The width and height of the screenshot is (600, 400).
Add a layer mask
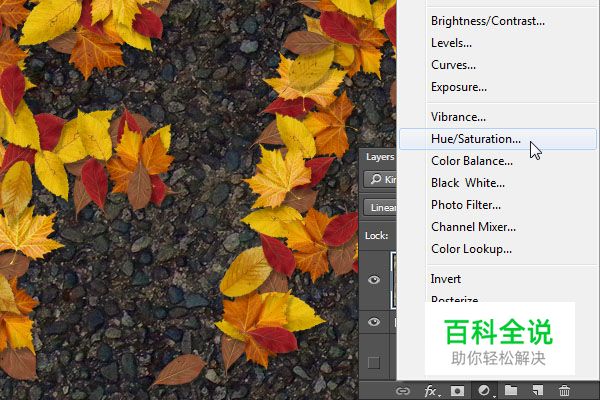pyautogui.click(x=457, y=391)
